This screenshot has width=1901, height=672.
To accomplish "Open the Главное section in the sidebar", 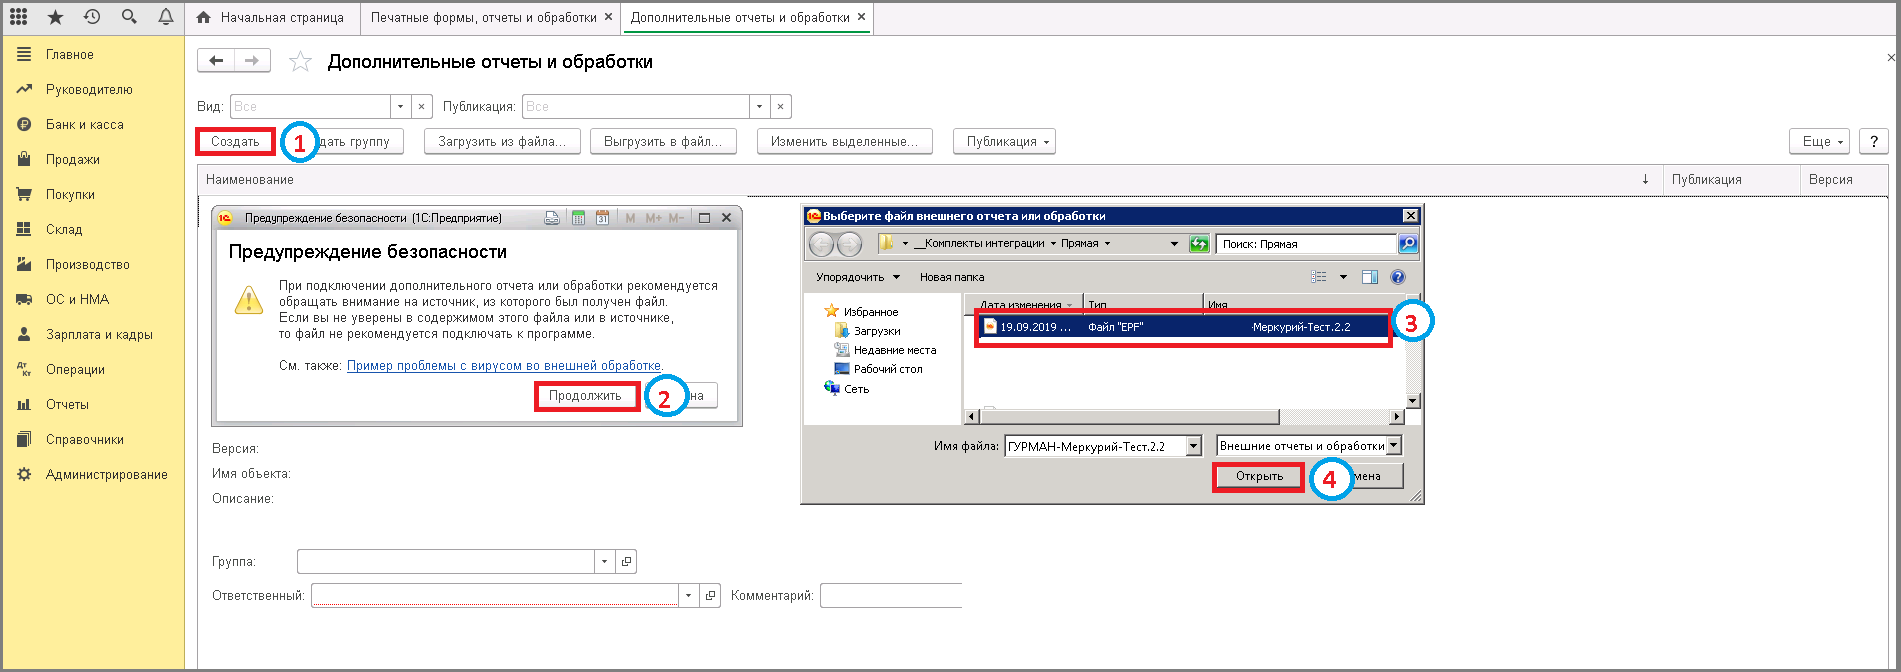I will (x=70, y=54).
